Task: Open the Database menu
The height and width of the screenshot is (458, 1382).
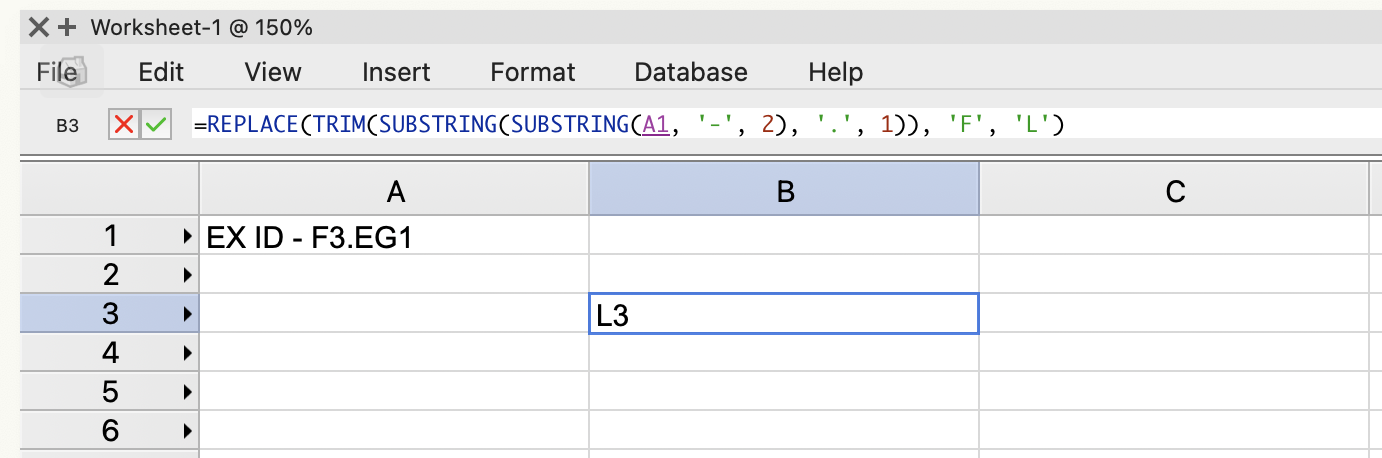Action: pos(691,72)
